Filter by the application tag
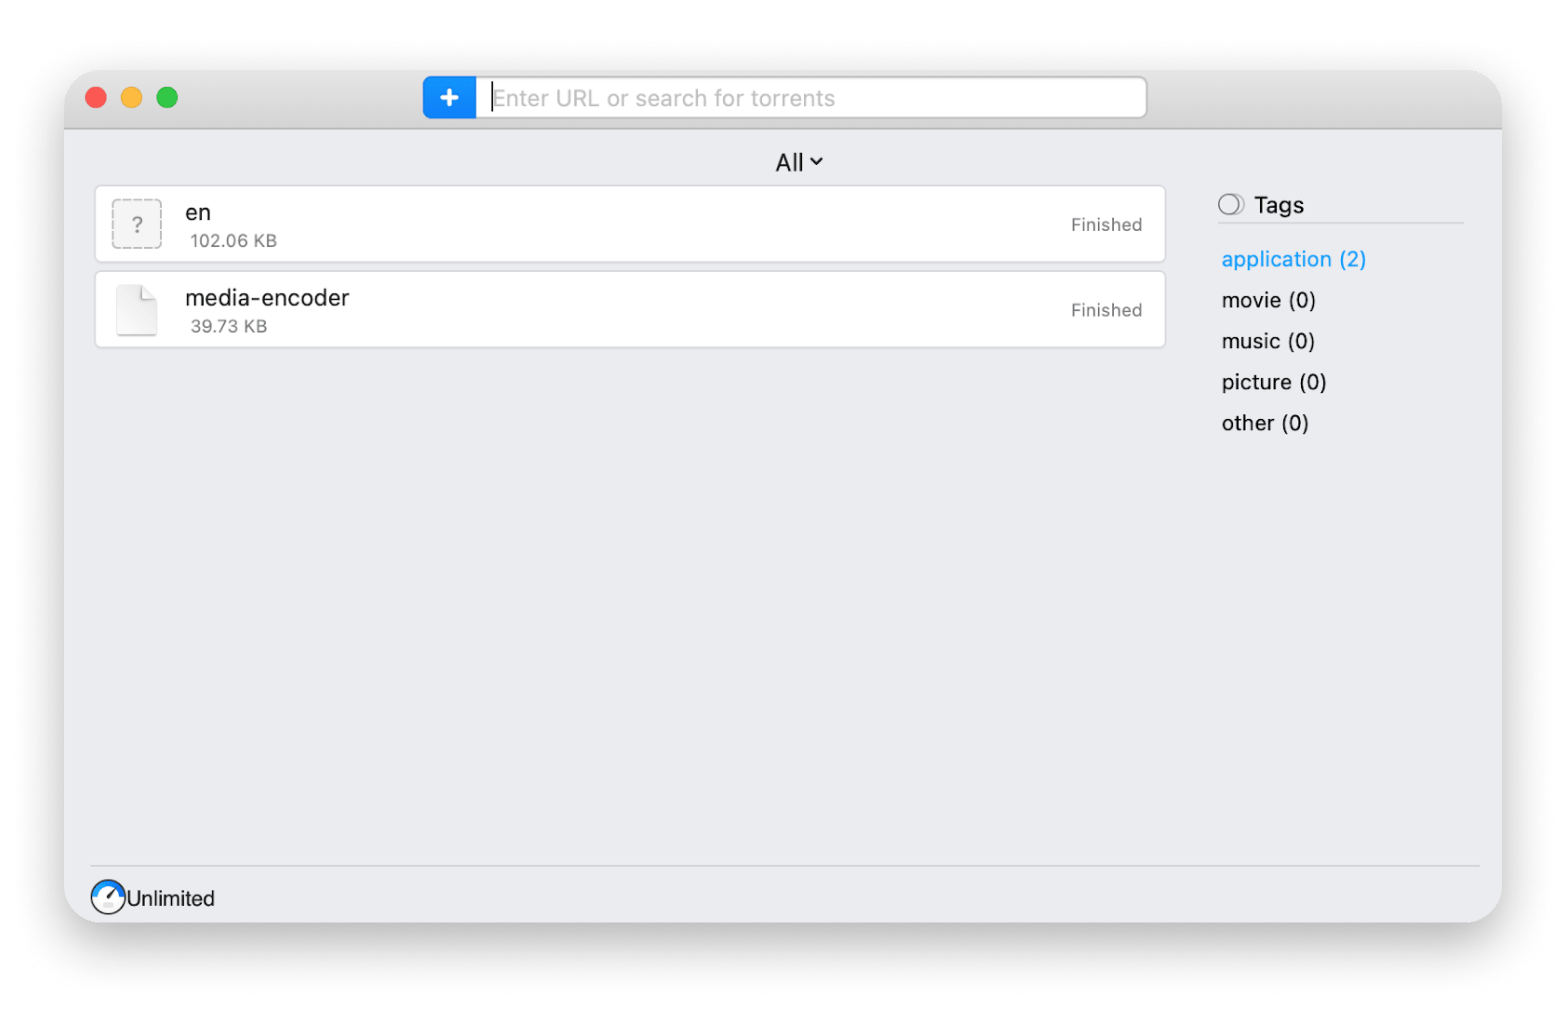1560x1016 pixels. pos(1293,259)
